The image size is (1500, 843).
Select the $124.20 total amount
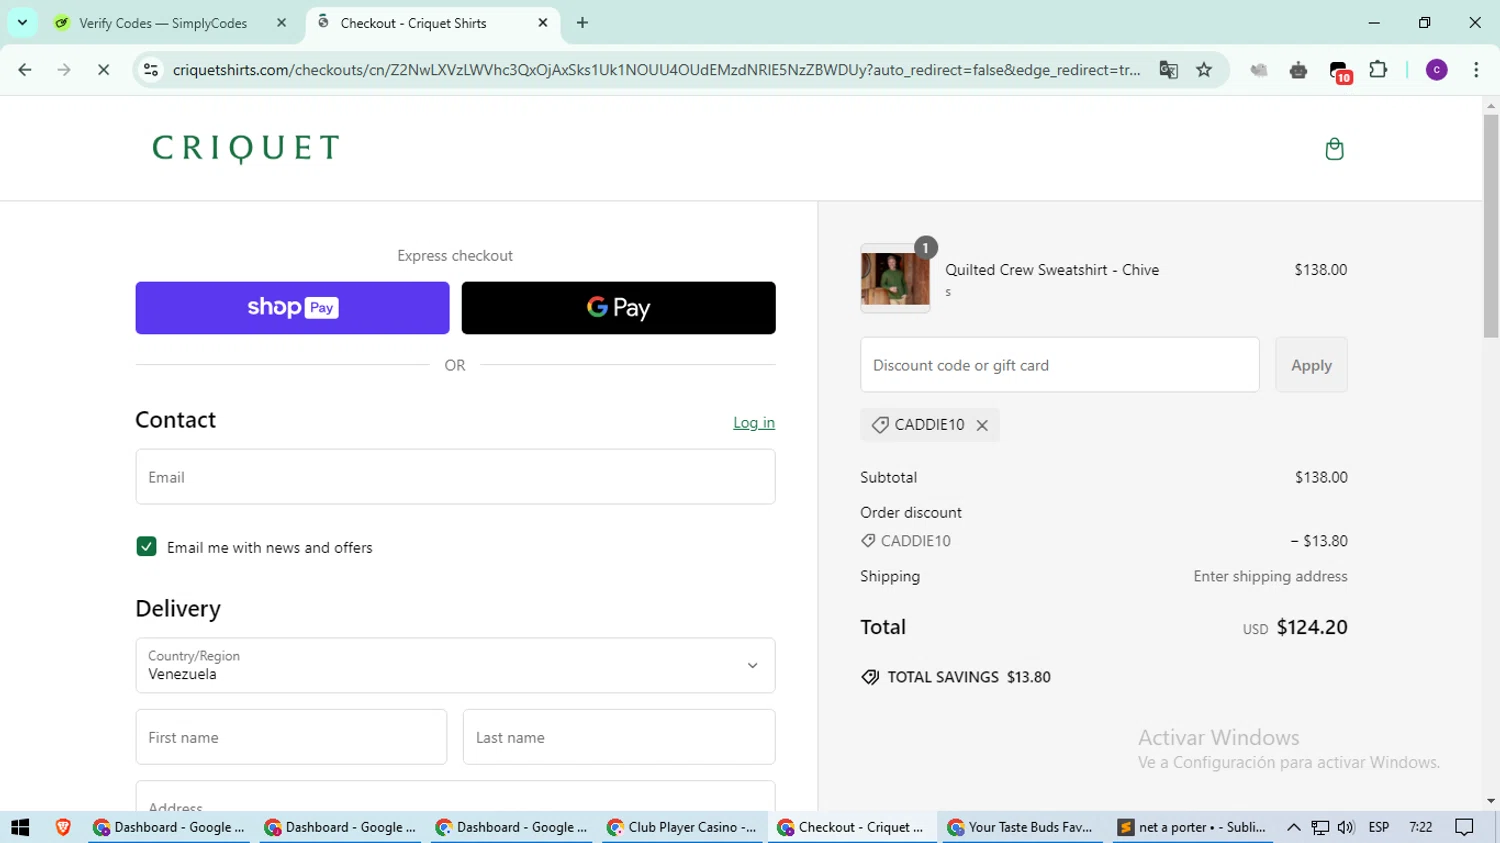click(x=1312, y=627)
